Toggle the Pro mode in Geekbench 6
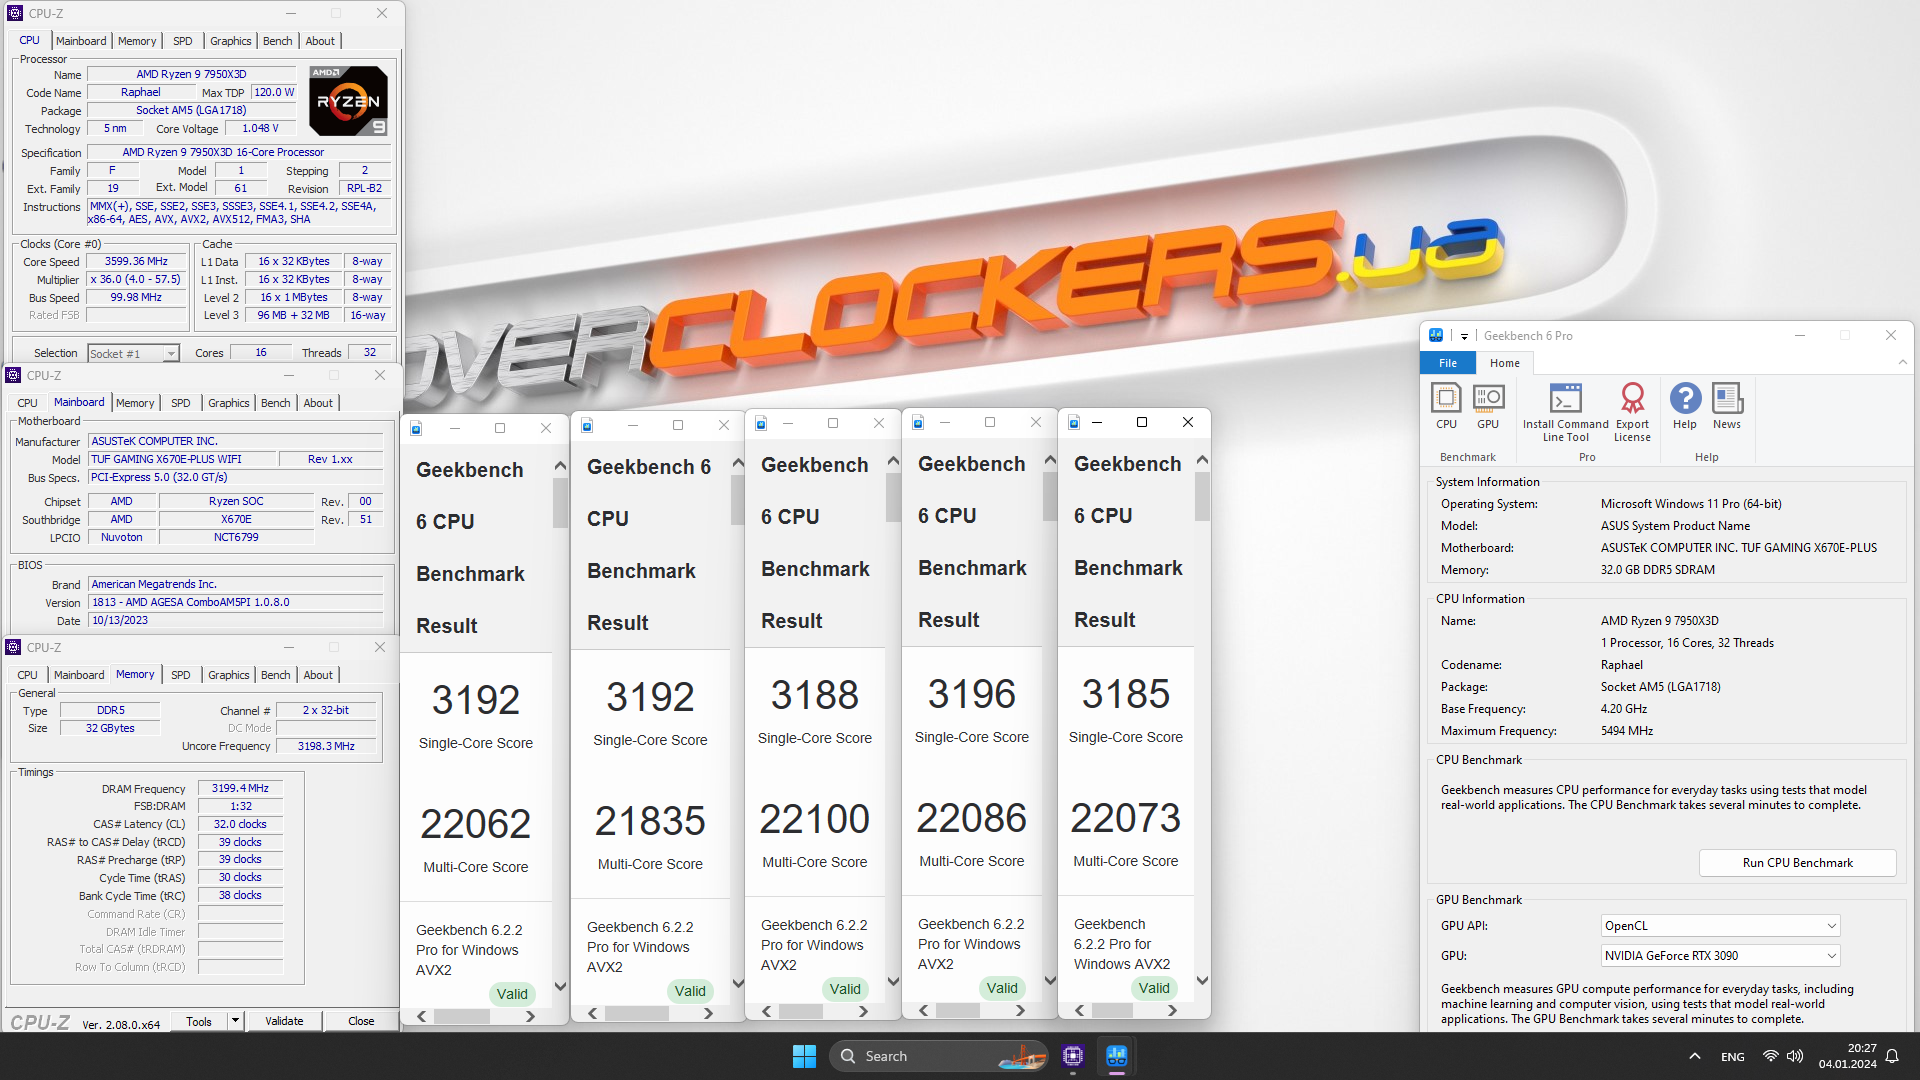 click(x=1588, y=456)
